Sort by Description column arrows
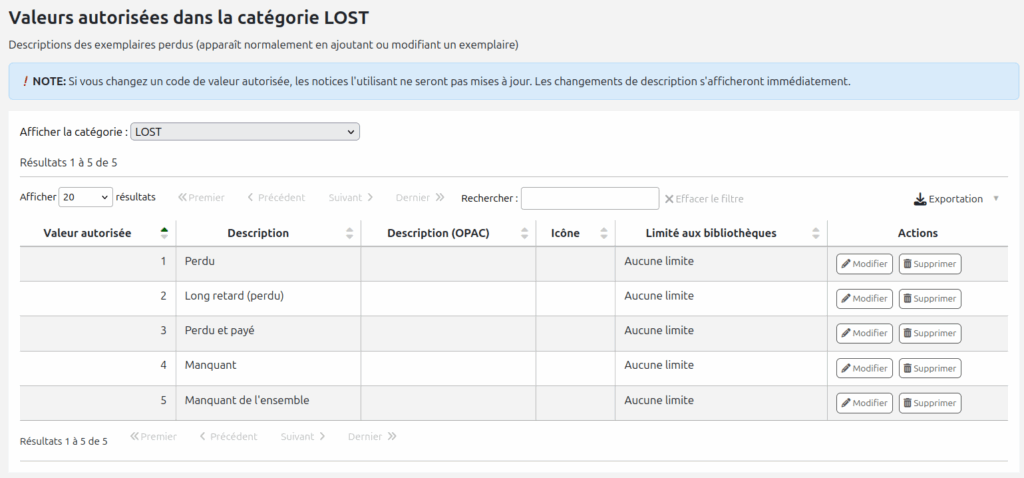 349,233
